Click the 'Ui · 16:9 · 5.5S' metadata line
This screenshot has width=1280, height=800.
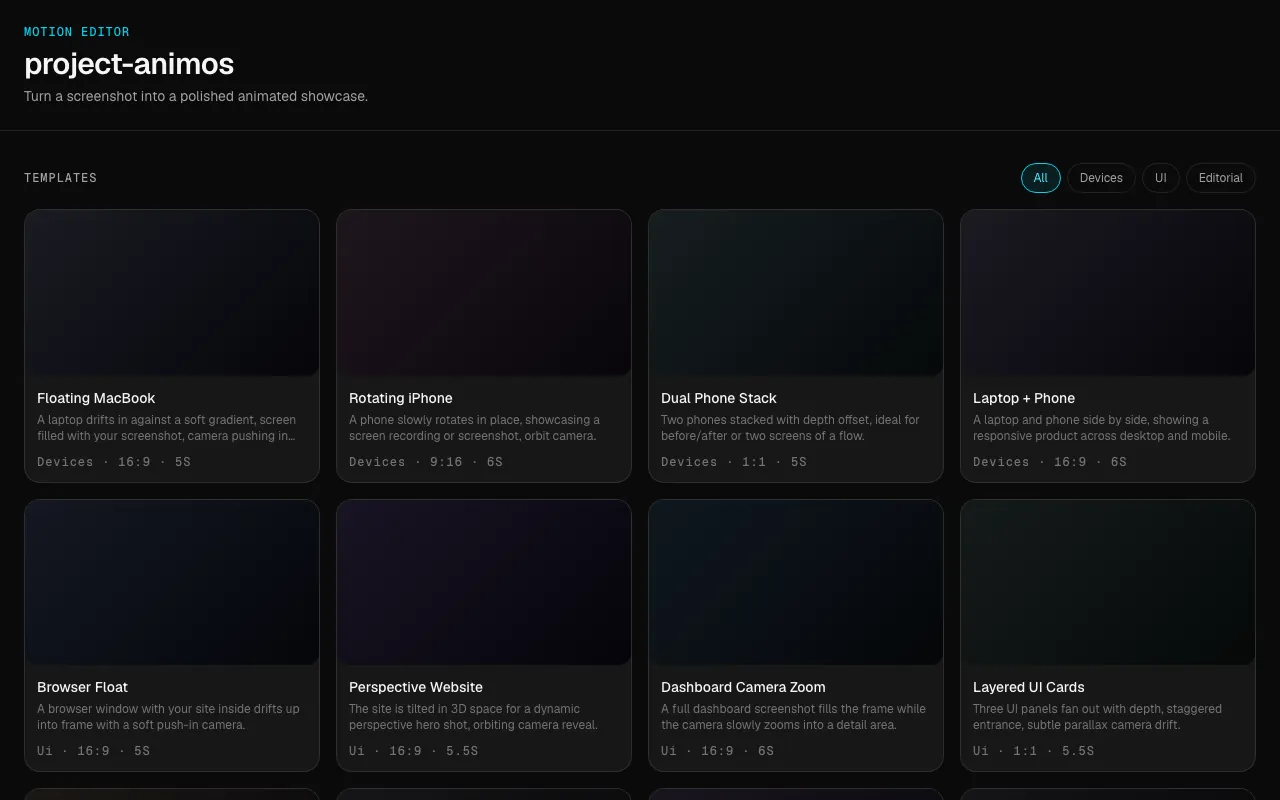(x=413, y=751)
